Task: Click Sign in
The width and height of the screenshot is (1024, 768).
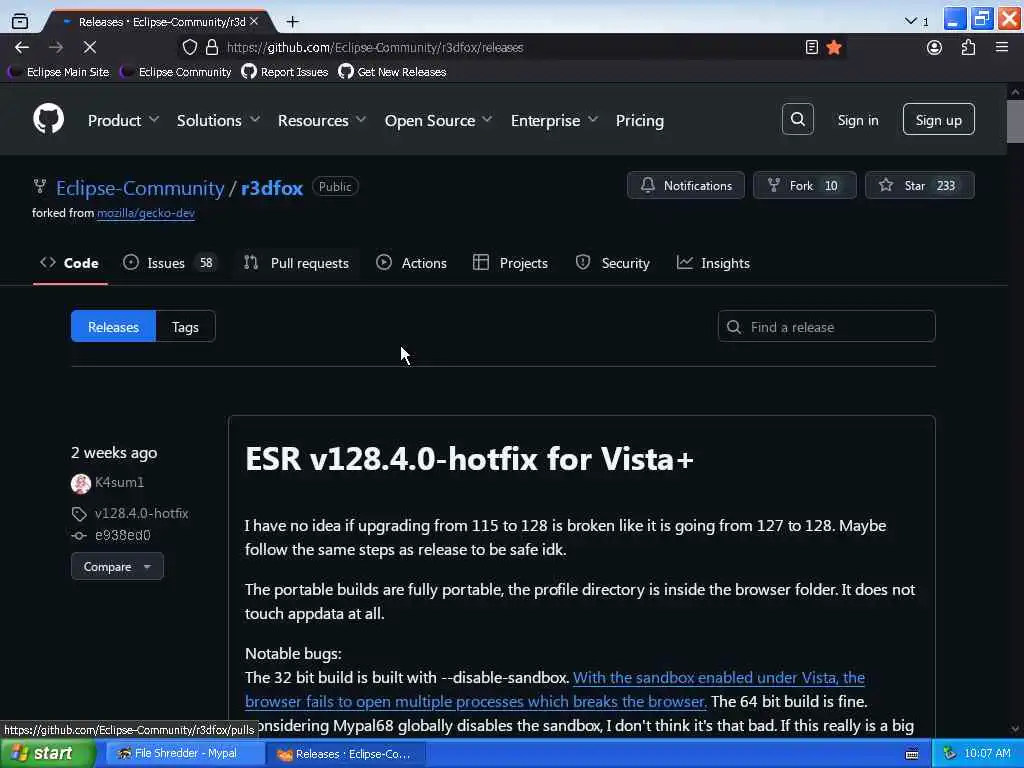Action: pos(857,120)
